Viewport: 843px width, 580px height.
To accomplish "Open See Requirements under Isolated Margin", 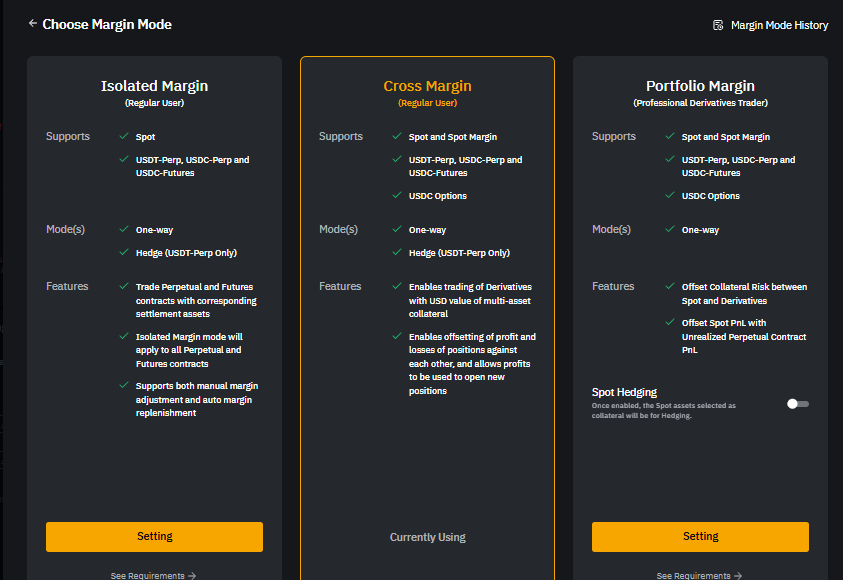I will 154,575.
